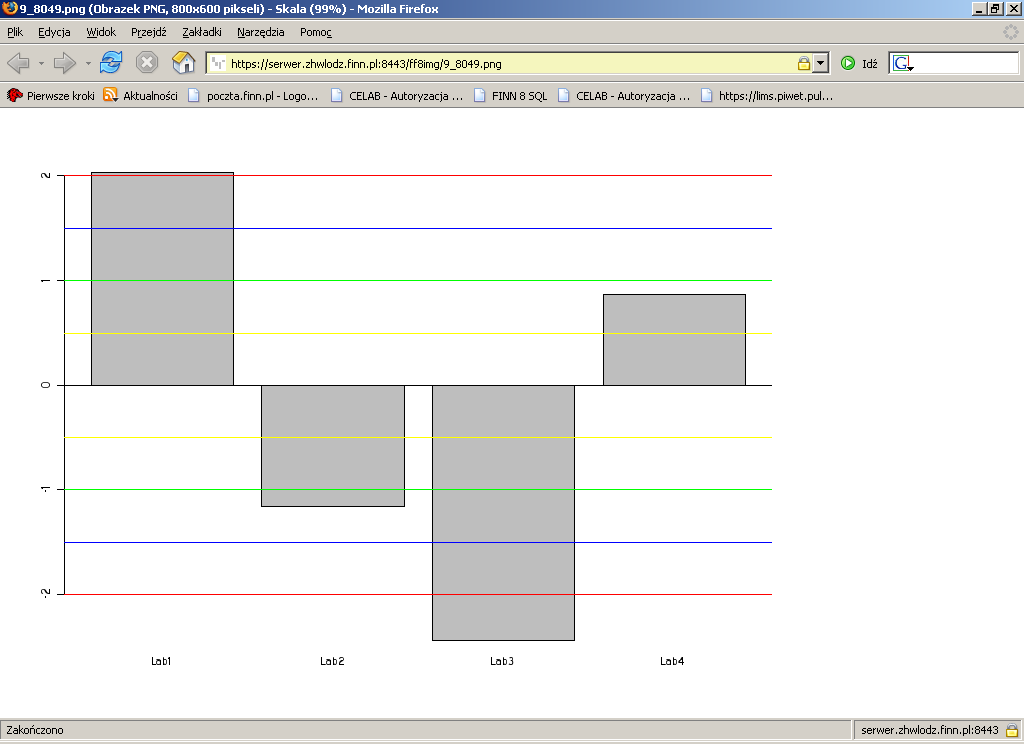Click the Firefox icon in the title bar
Viewport: 1024px width, 744px height.
[9, 8]
